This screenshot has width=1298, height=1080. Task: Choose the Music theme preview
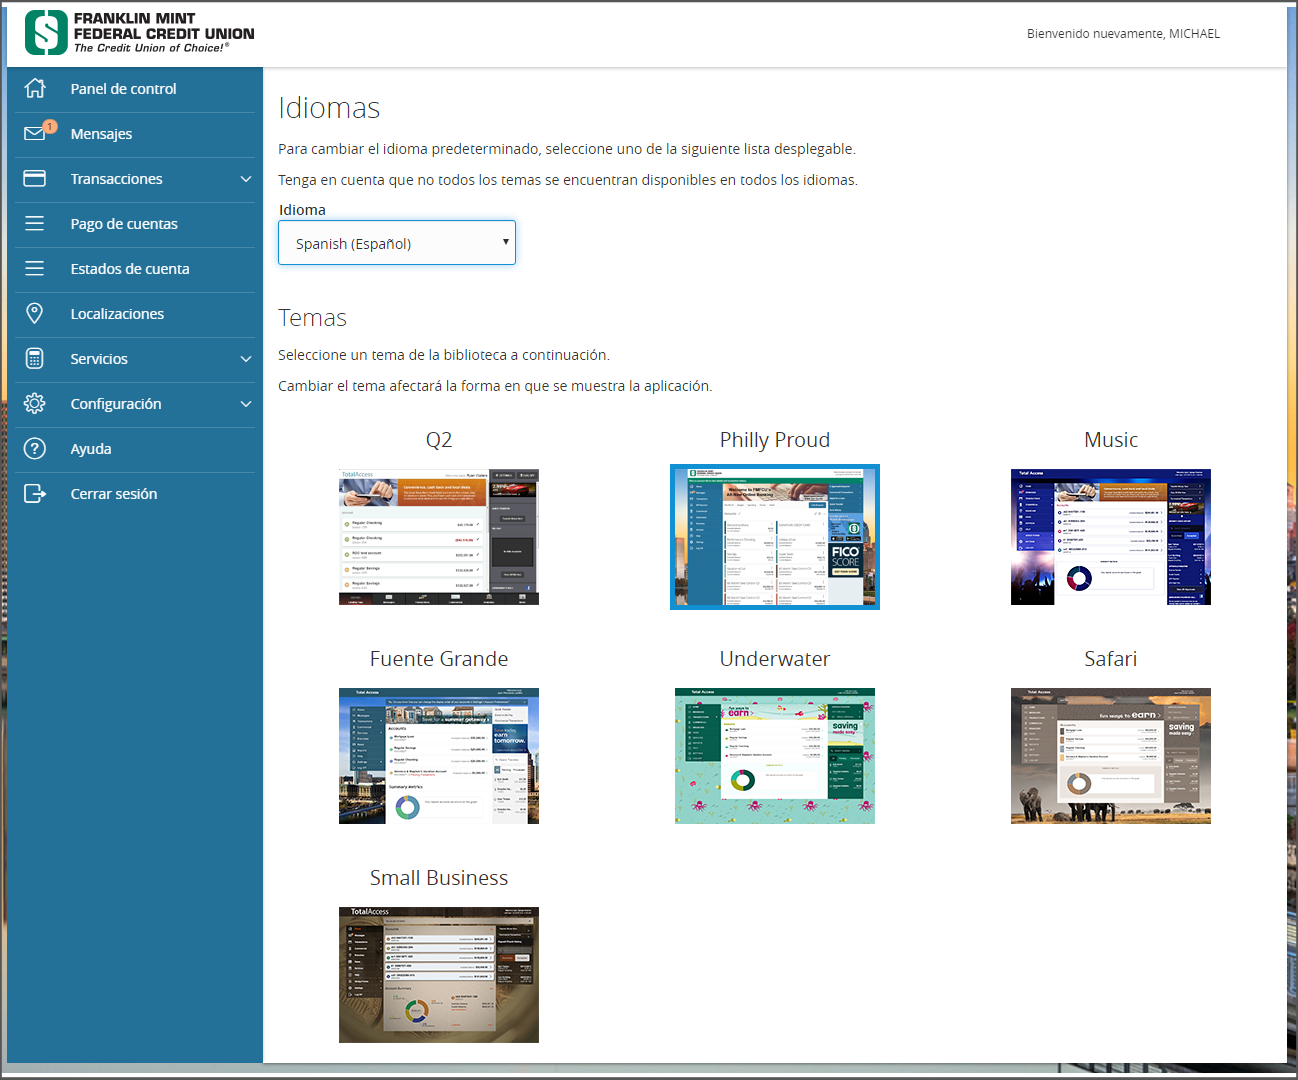[x=1110, y=537]
